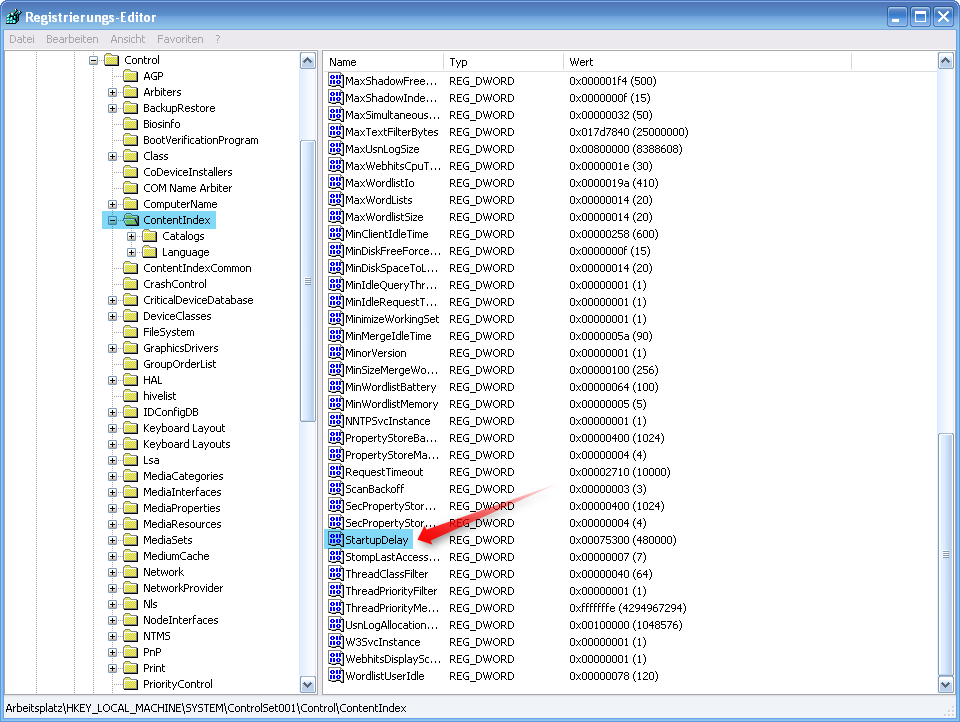
Task: Click the RequestTimeout value icon
Action: click(x=336, y=471)
